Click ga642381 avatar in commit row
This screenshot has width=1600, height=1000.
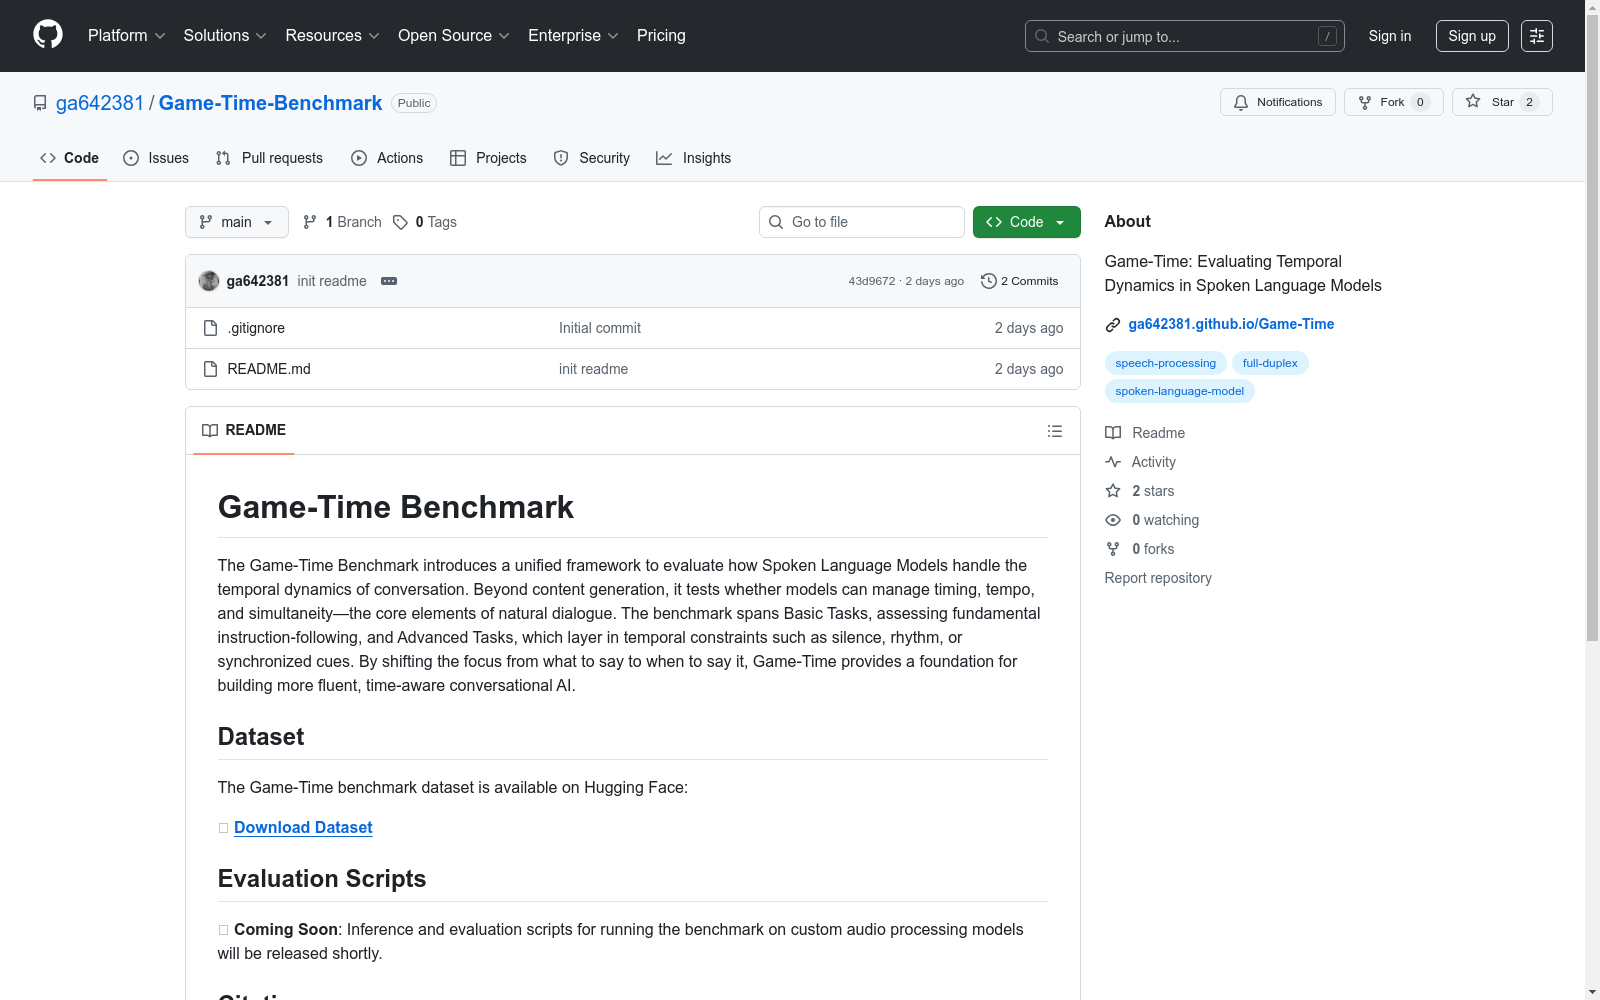click(209, 281)
